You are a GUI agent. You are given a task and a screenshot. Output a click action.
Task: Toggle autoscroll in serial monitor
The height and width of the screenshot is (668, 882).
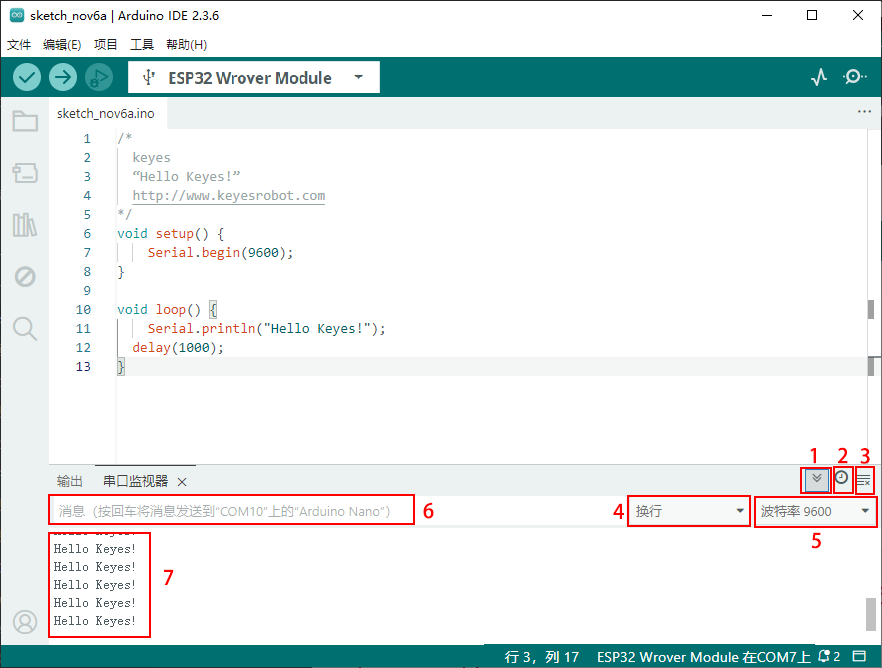[x=817, y=480]
